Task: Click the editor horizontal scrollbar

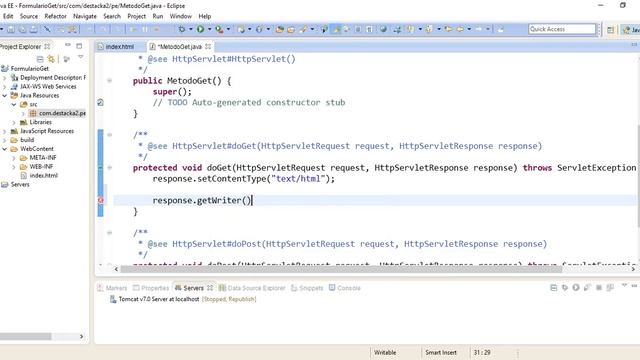Action: click(x=341, y=269)
